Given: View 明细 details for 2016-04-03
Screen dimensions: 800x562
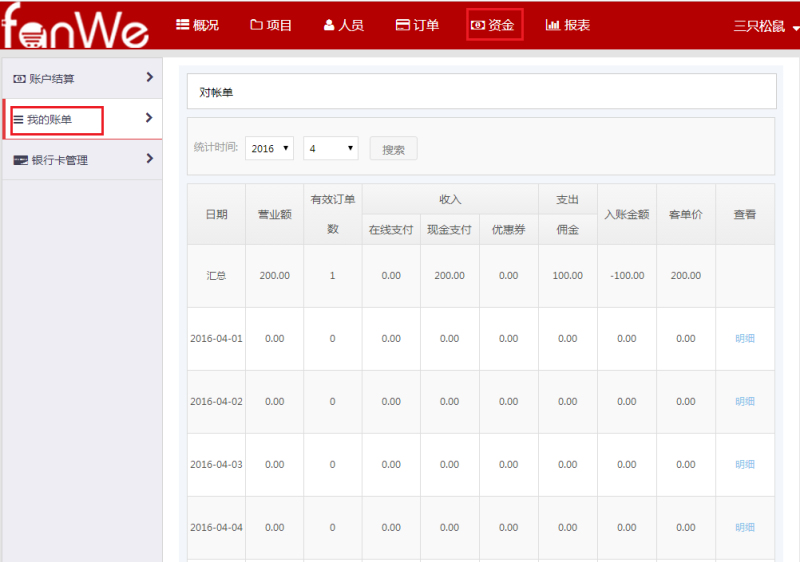Looking at the screenshot, I should (745, 465).
